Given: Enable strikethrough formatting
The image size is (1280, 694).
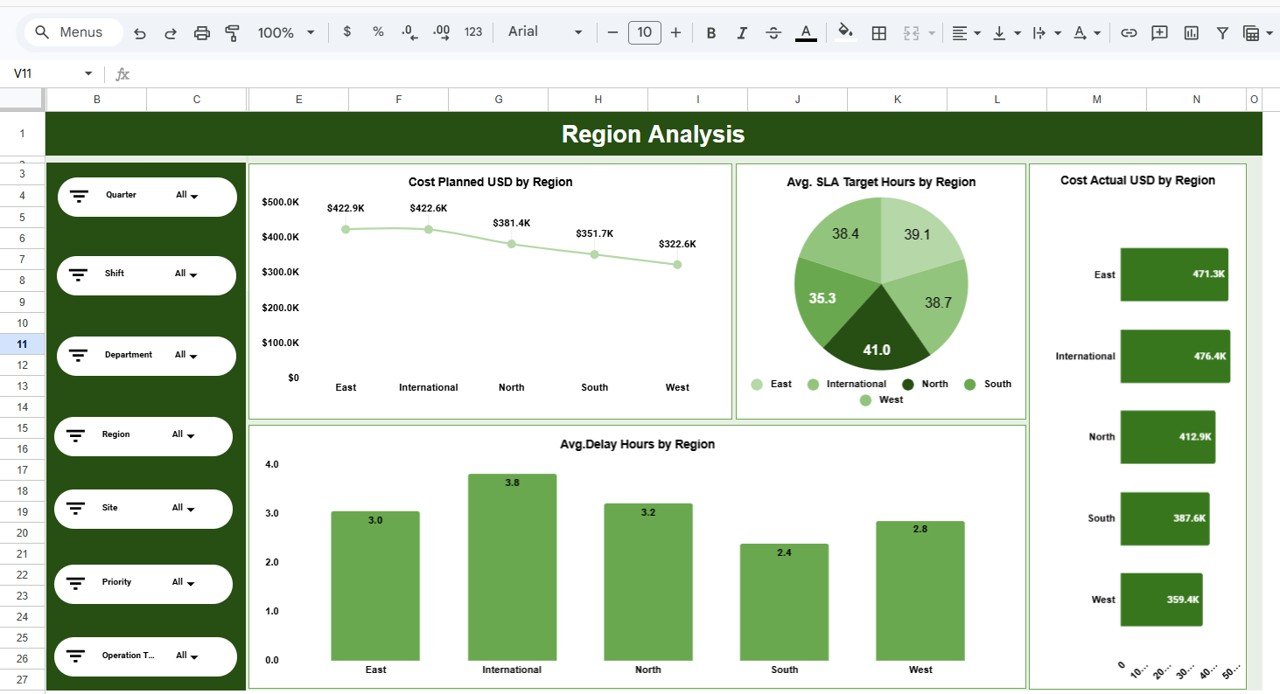Looking at the screenshot, I should click(x=773, y=32).
